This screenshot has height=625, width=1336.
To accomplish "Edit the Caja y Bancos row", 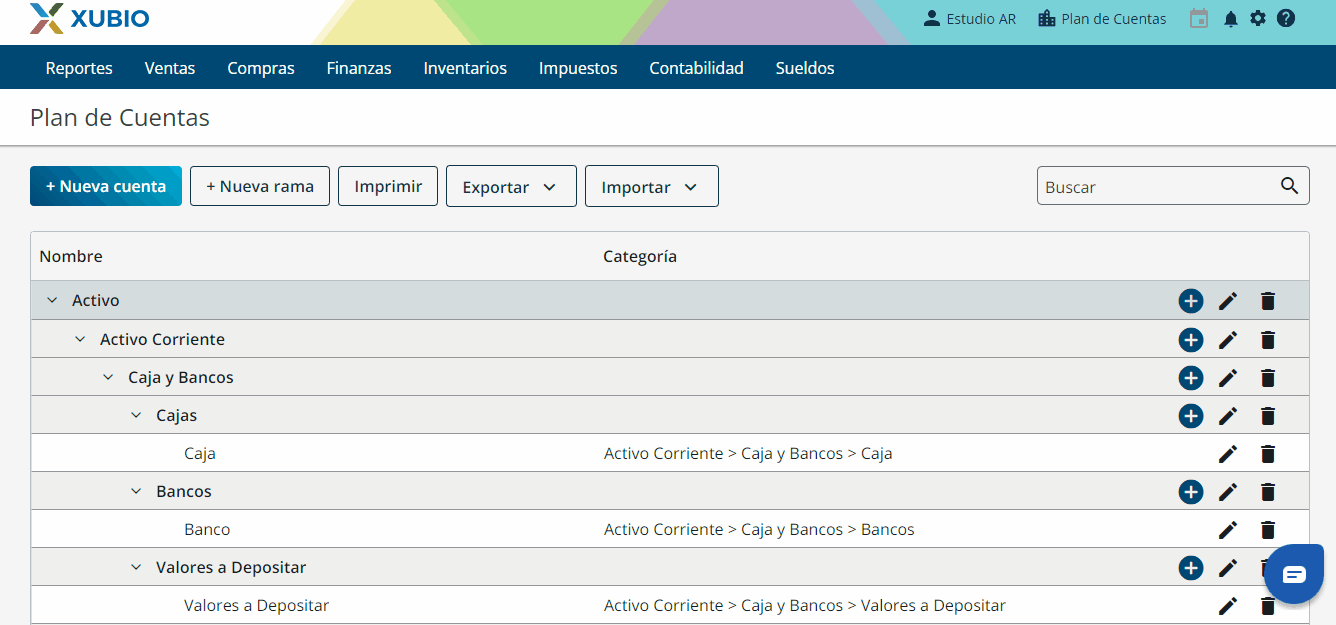I will coord(1228,378).
